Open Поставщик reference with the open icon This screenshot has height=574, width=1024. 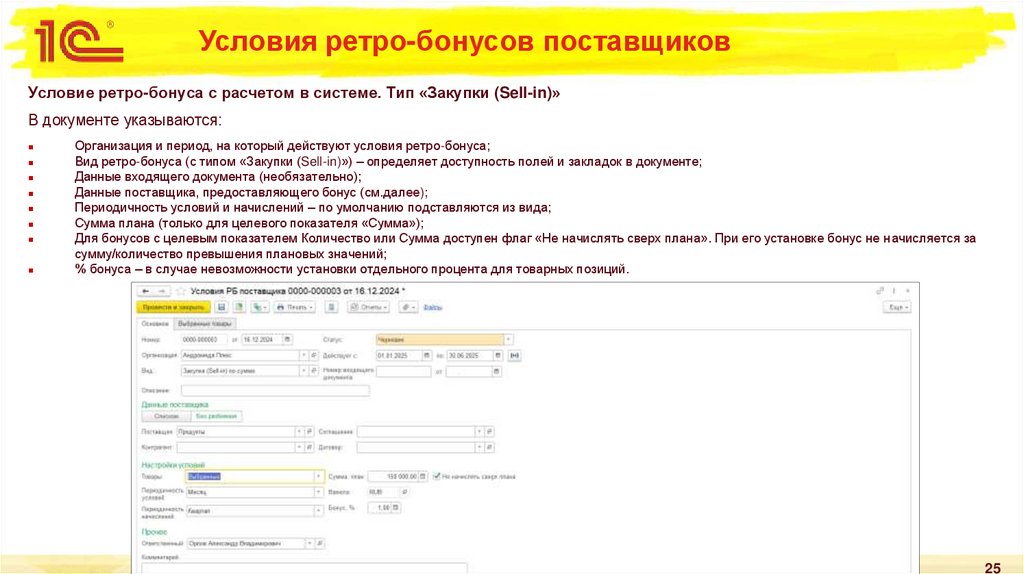(x=308, y=432)
